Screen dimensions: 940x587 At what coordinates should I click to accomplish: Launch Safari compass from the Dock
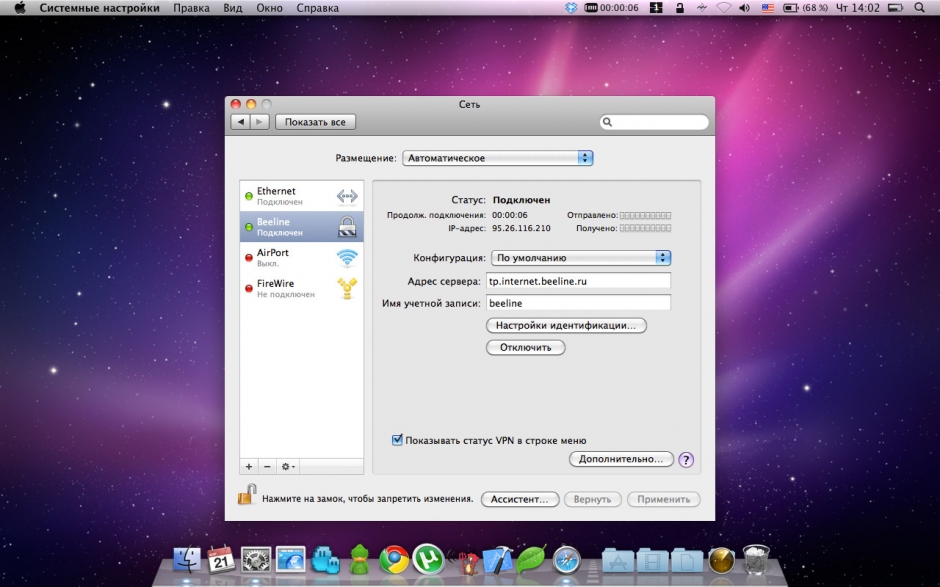tap(566, 560)
